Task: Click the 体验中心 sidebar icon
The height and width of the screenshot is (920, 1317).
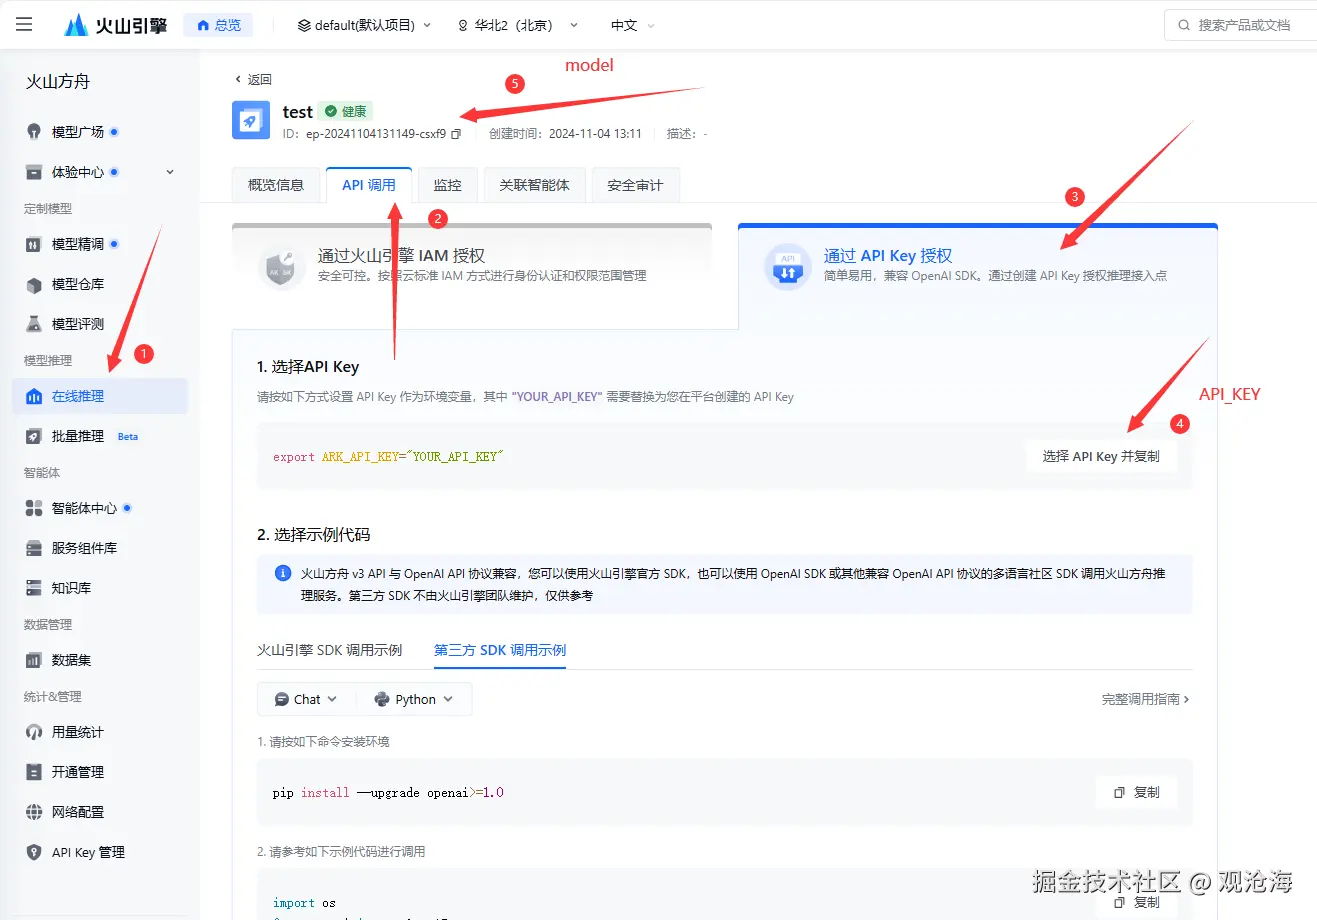Action: coord(34,172)
